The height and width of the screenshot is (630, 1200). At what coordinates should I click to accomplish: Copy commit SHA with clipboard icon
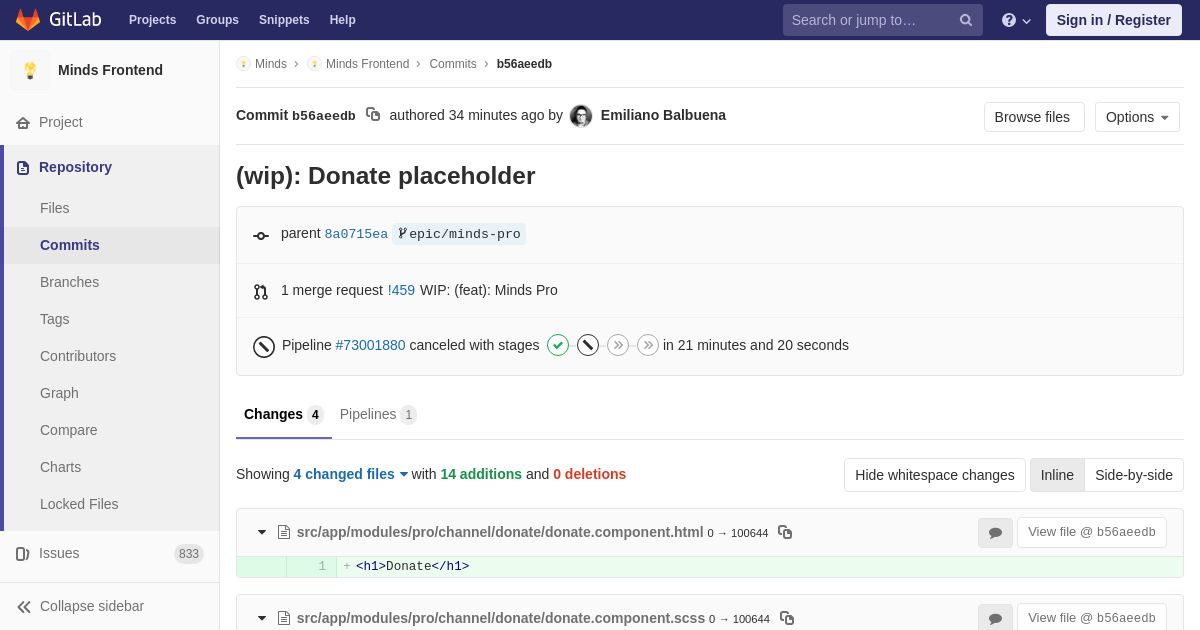coord(373,115)
